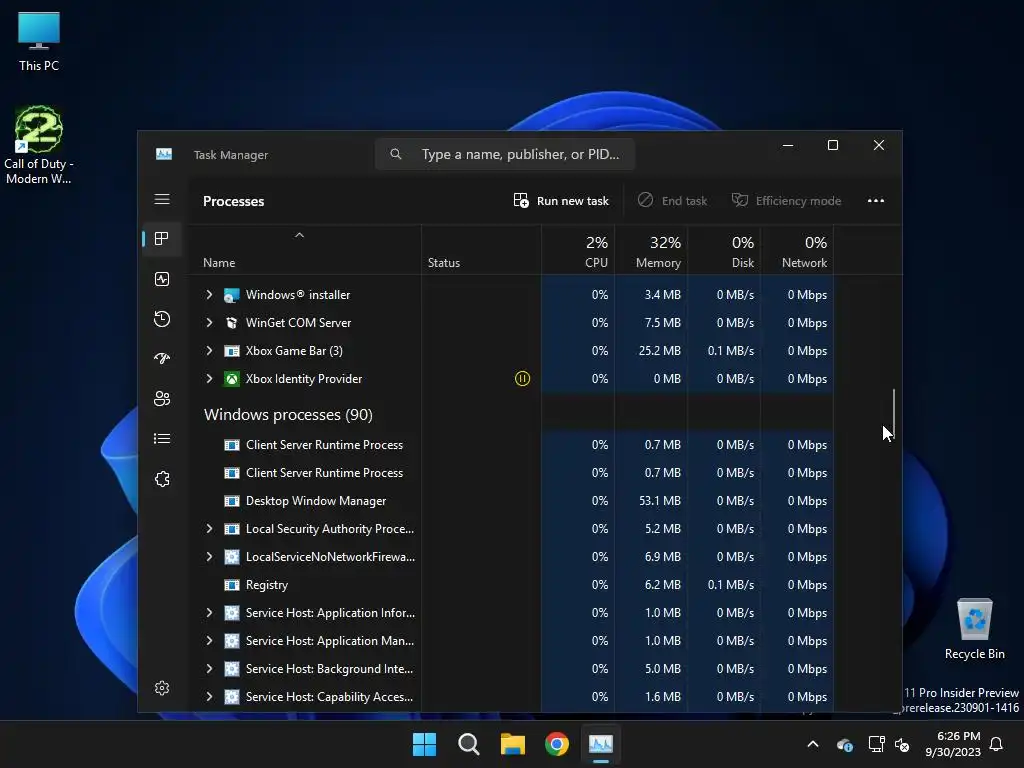The height and width of the screenshot is (768, 1024).
Task: Select the Desktop Window Manager process row
Action: pyautogui.click(x=511, y=501)
